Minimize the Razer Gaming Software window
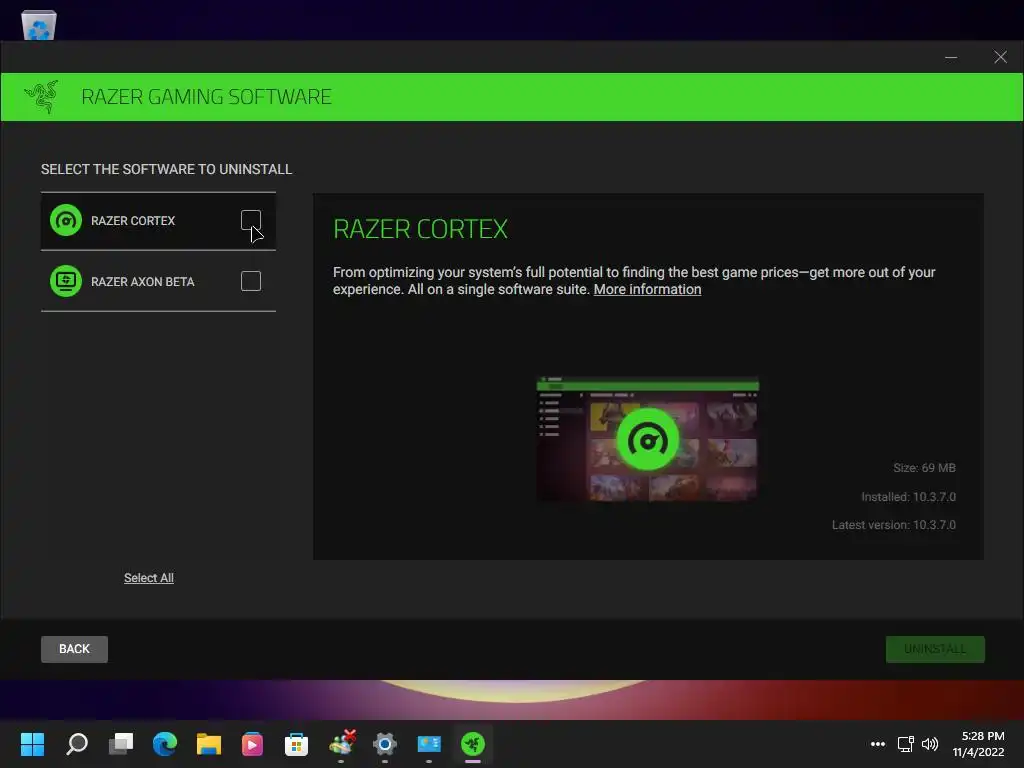The image size is (1024, 768). coord(951,57)
